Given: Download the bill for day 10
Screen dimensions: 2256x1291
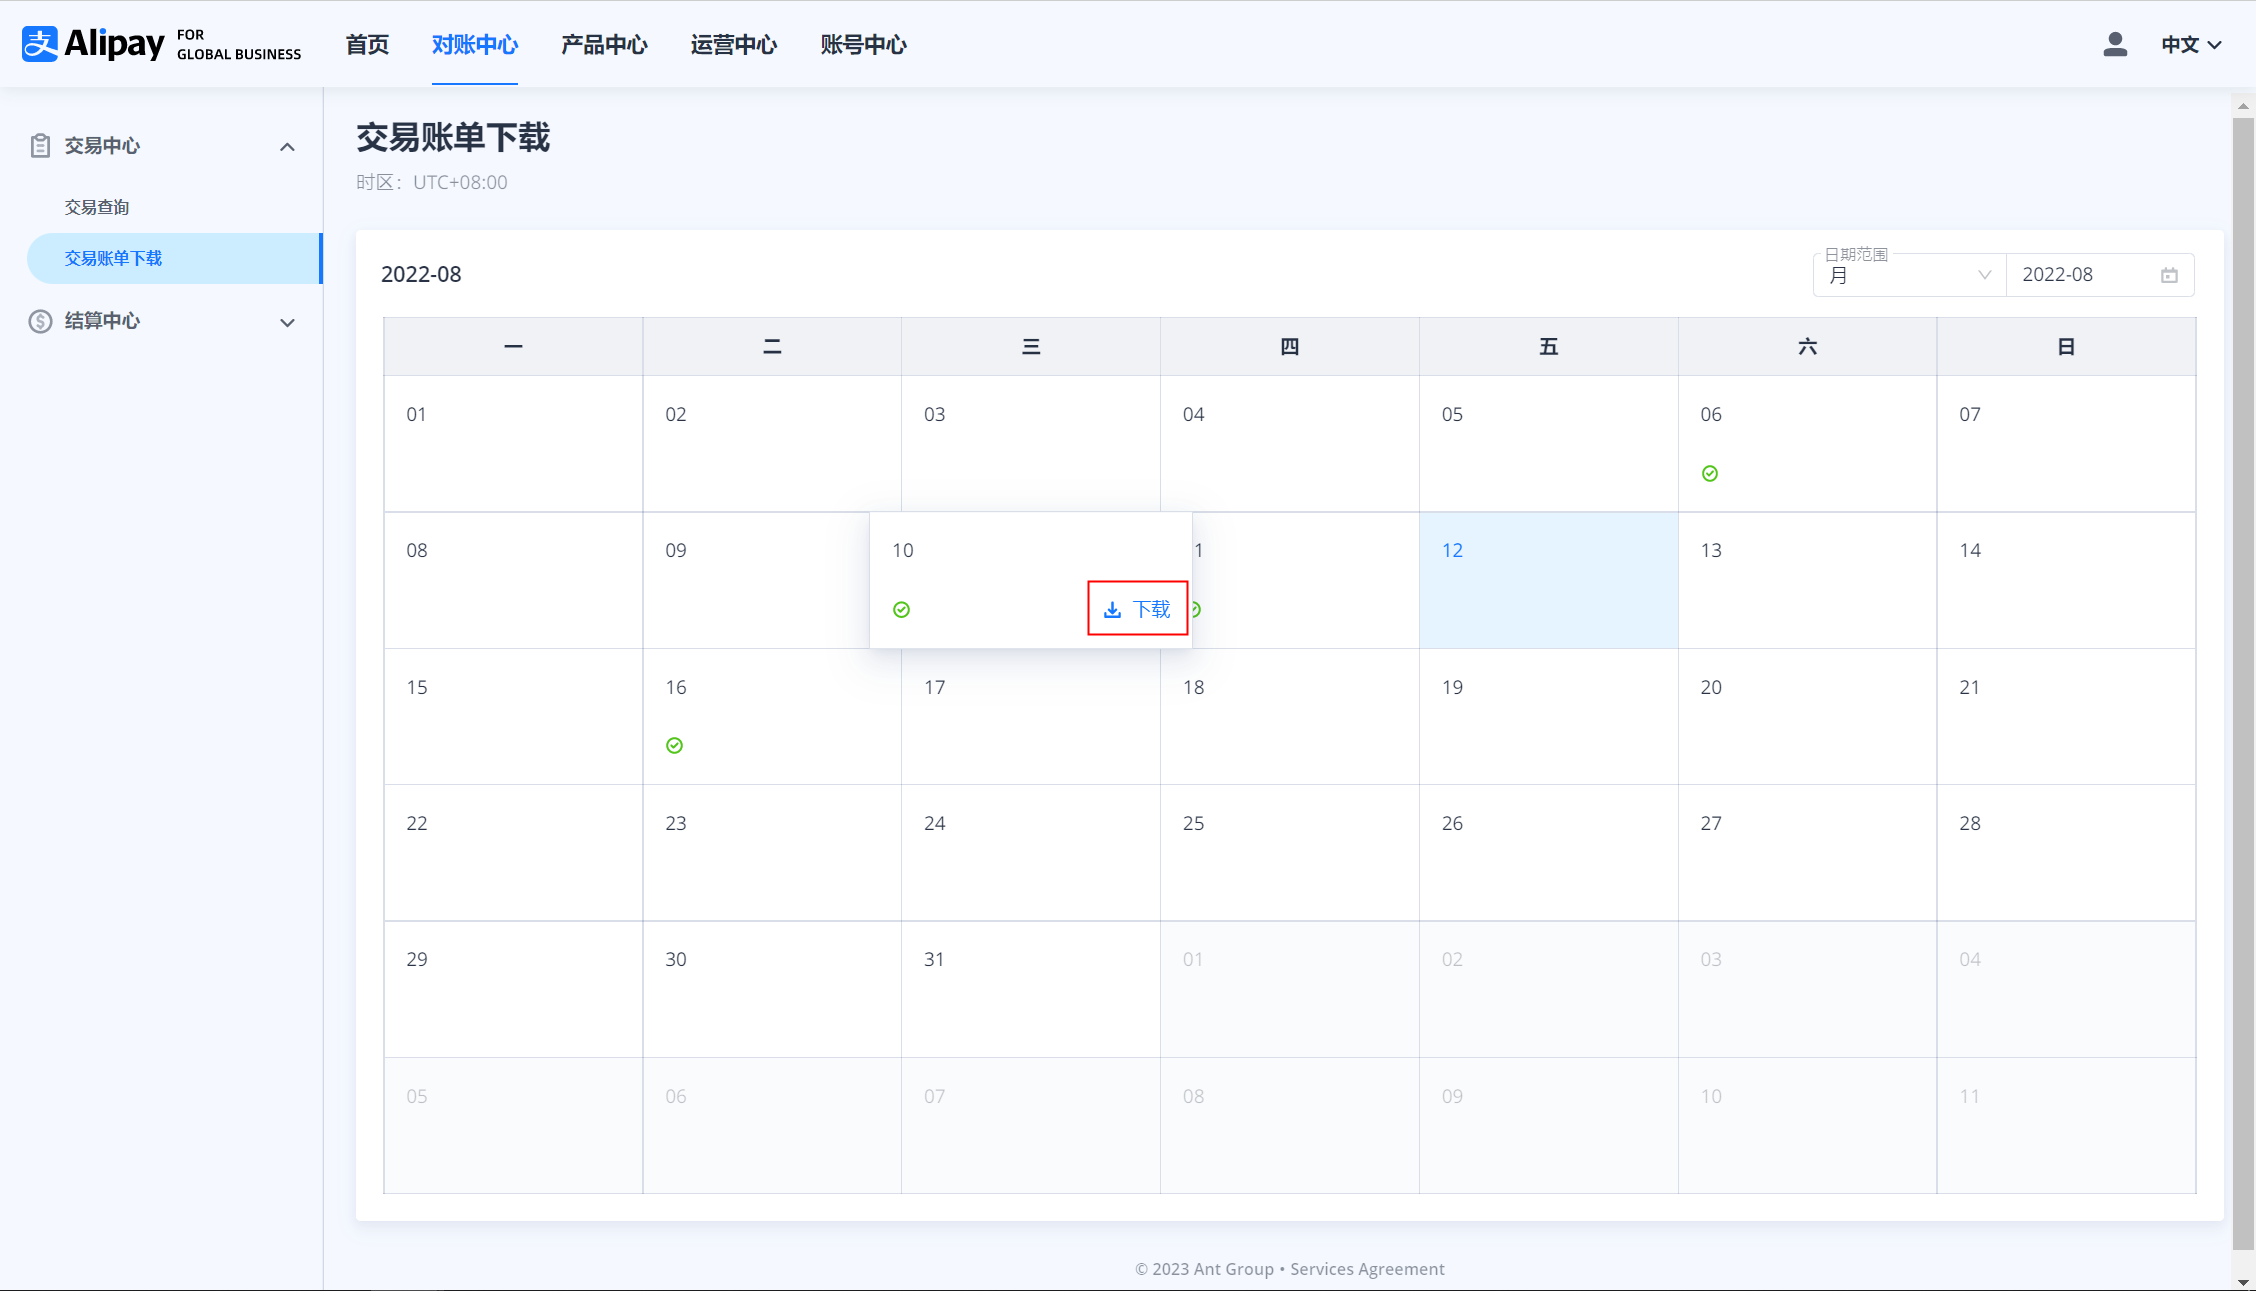Looking at the screenshot, I should coord(1137,609).
